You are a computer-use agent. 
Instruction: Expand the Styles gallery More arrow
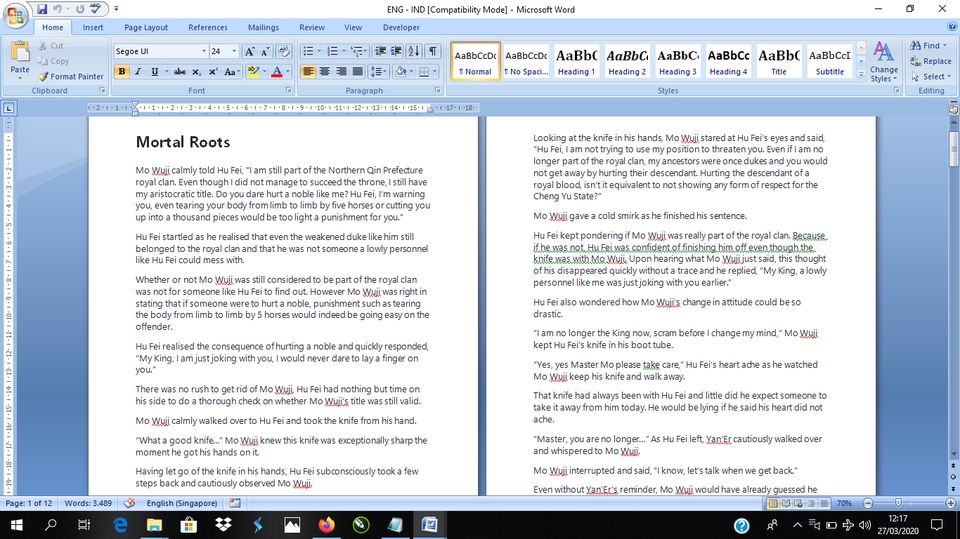tap(861, 75)
